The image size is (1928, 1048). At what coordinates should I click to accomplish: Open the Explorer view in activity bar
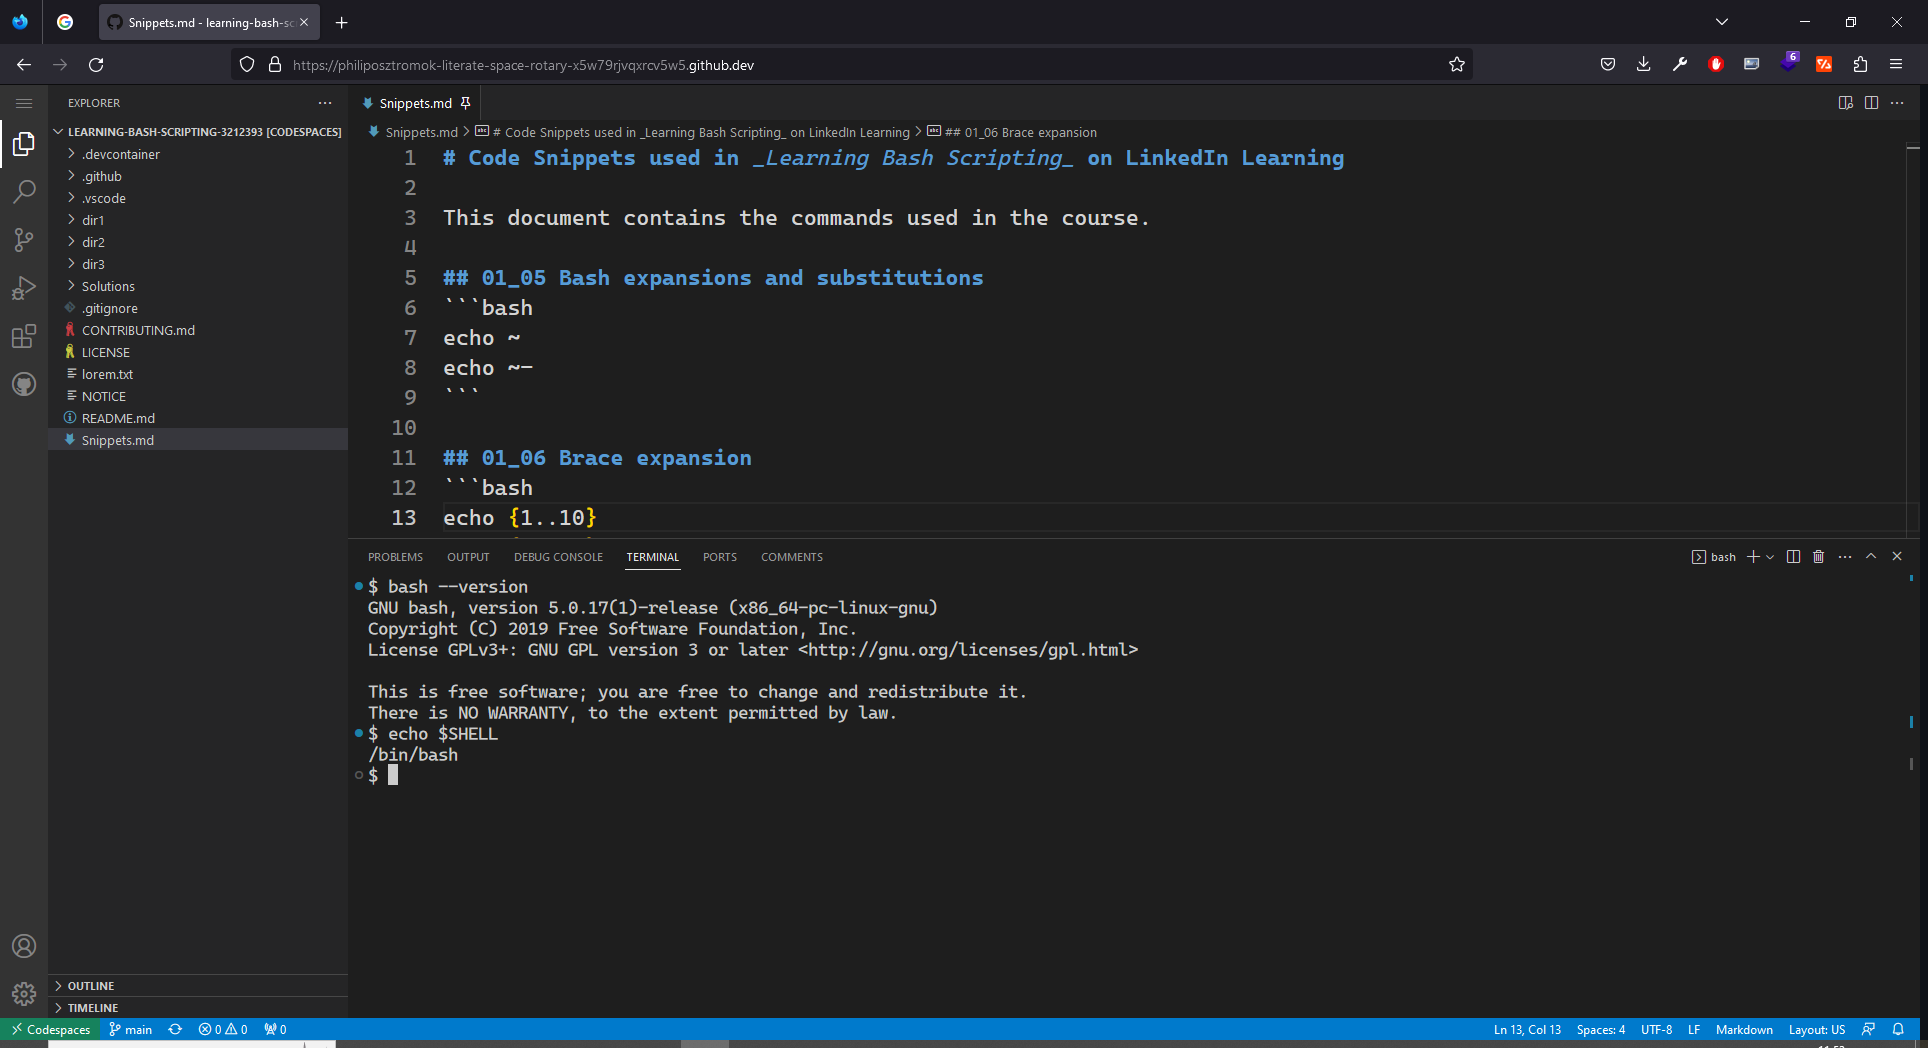(x=24, y=144)
